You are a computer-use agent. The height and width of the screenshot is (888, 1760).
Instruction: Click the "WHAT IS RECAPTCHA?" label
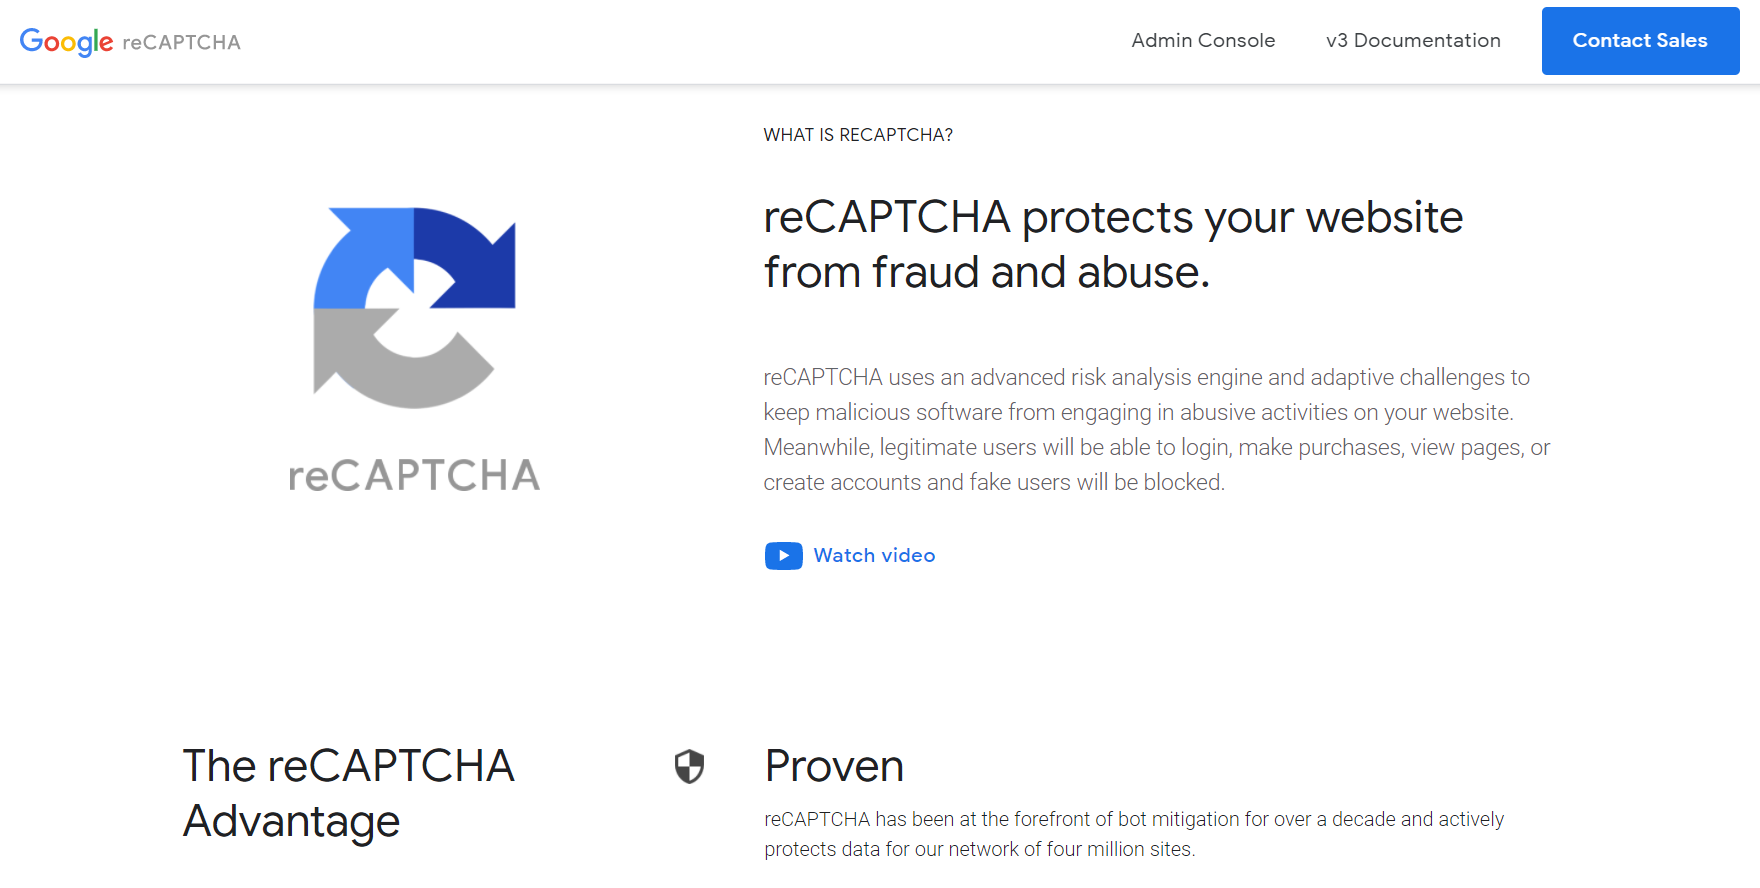click(x=858, y=135)
